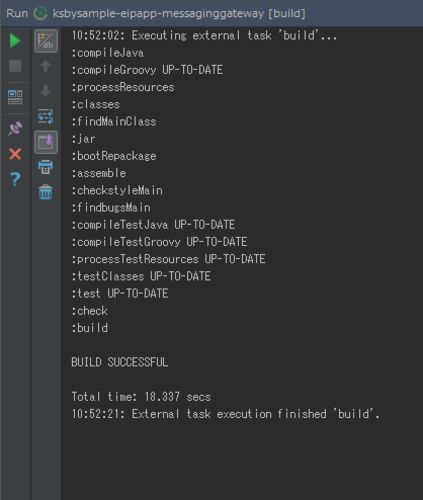This screenshot has height=500, width=423.
Task: Toggle tasks/text mode 'ab' icon
Action: (x=46, y=41)
